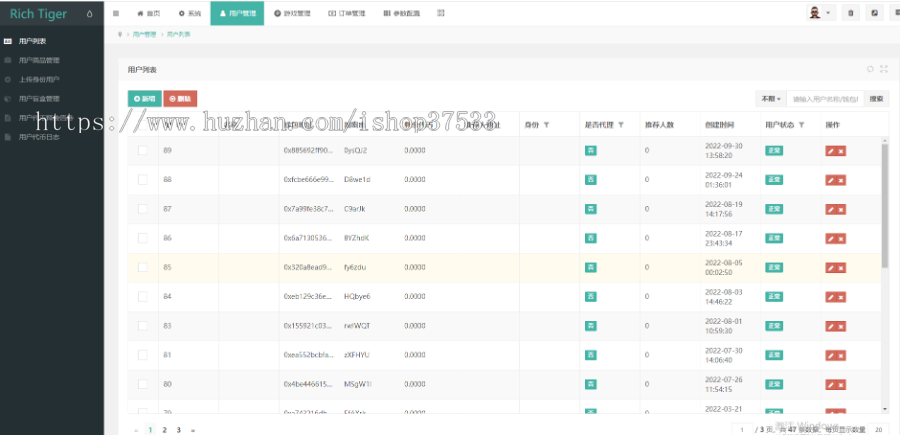Select the checkbox for user row 83
Image resolution: width=900 pixels, height=435 pixels.
[142, 325]
